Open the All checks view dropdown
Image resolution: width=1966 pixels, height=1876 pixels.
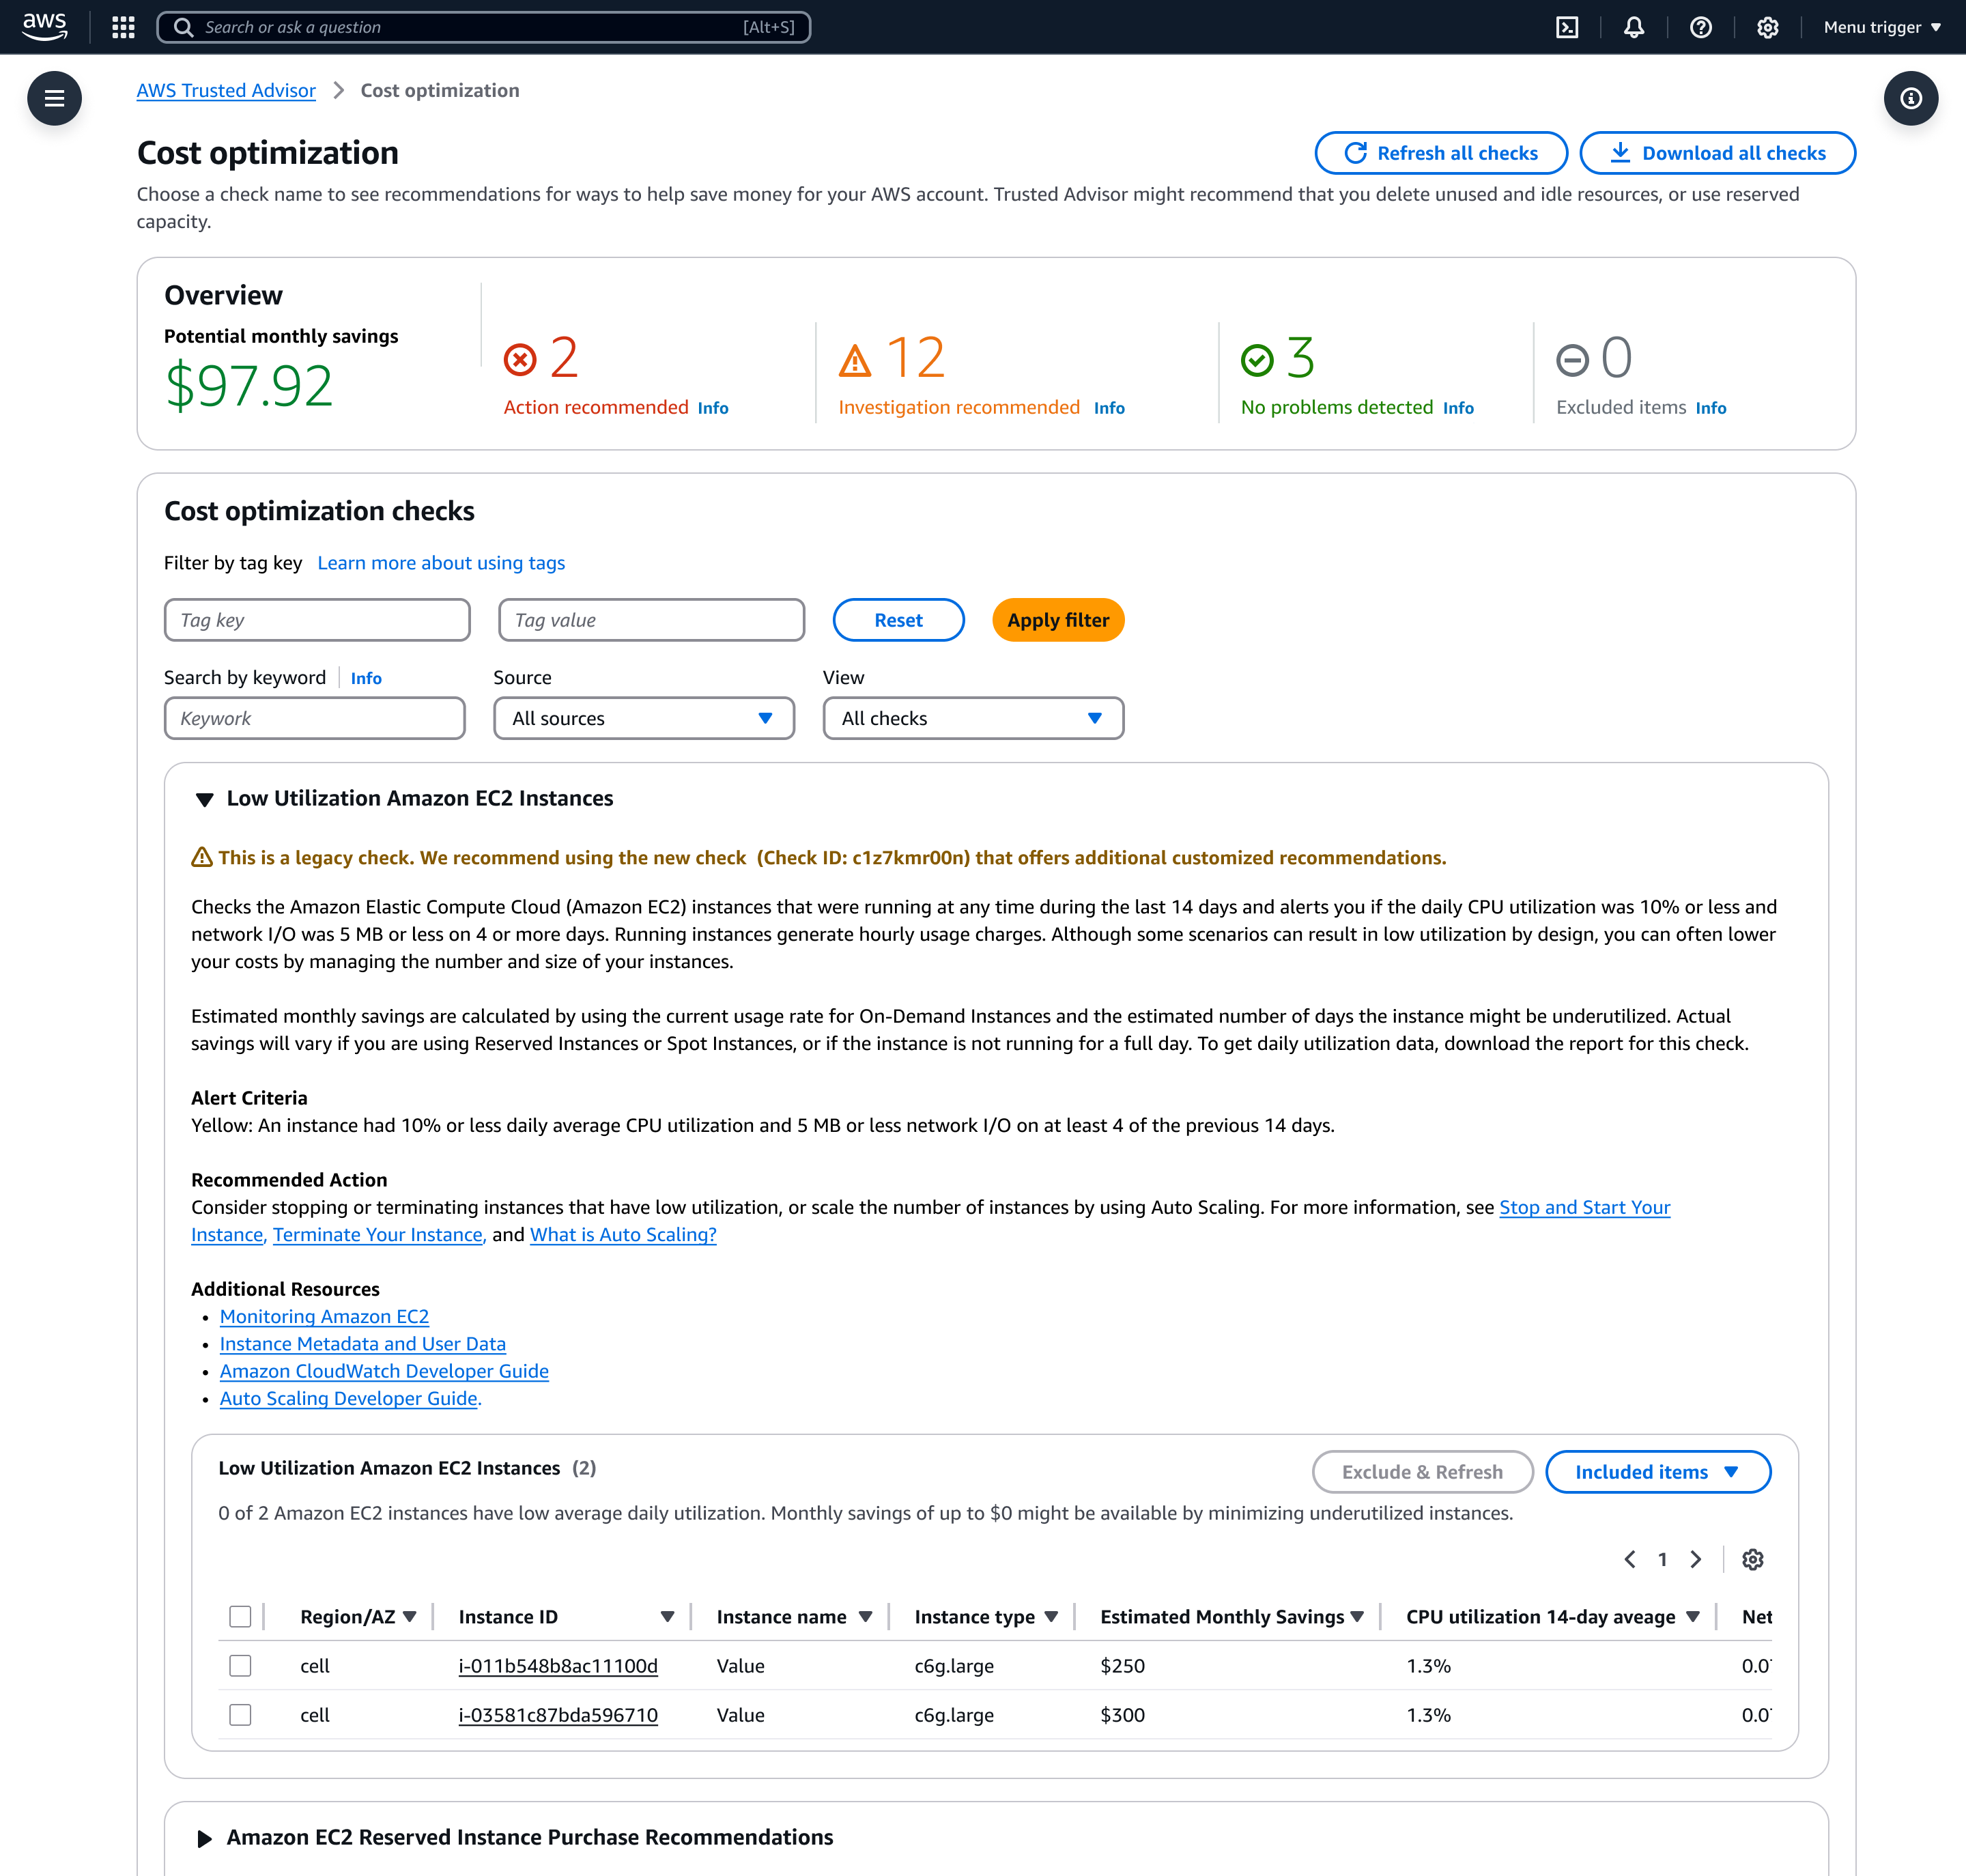972,718
